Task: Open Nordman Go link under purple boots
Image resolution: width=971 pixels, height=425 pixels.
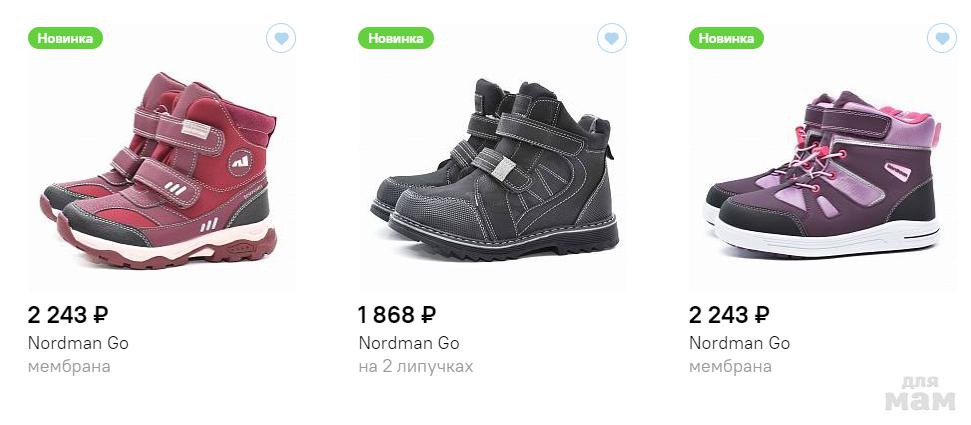Action: [x=740, y=343]
